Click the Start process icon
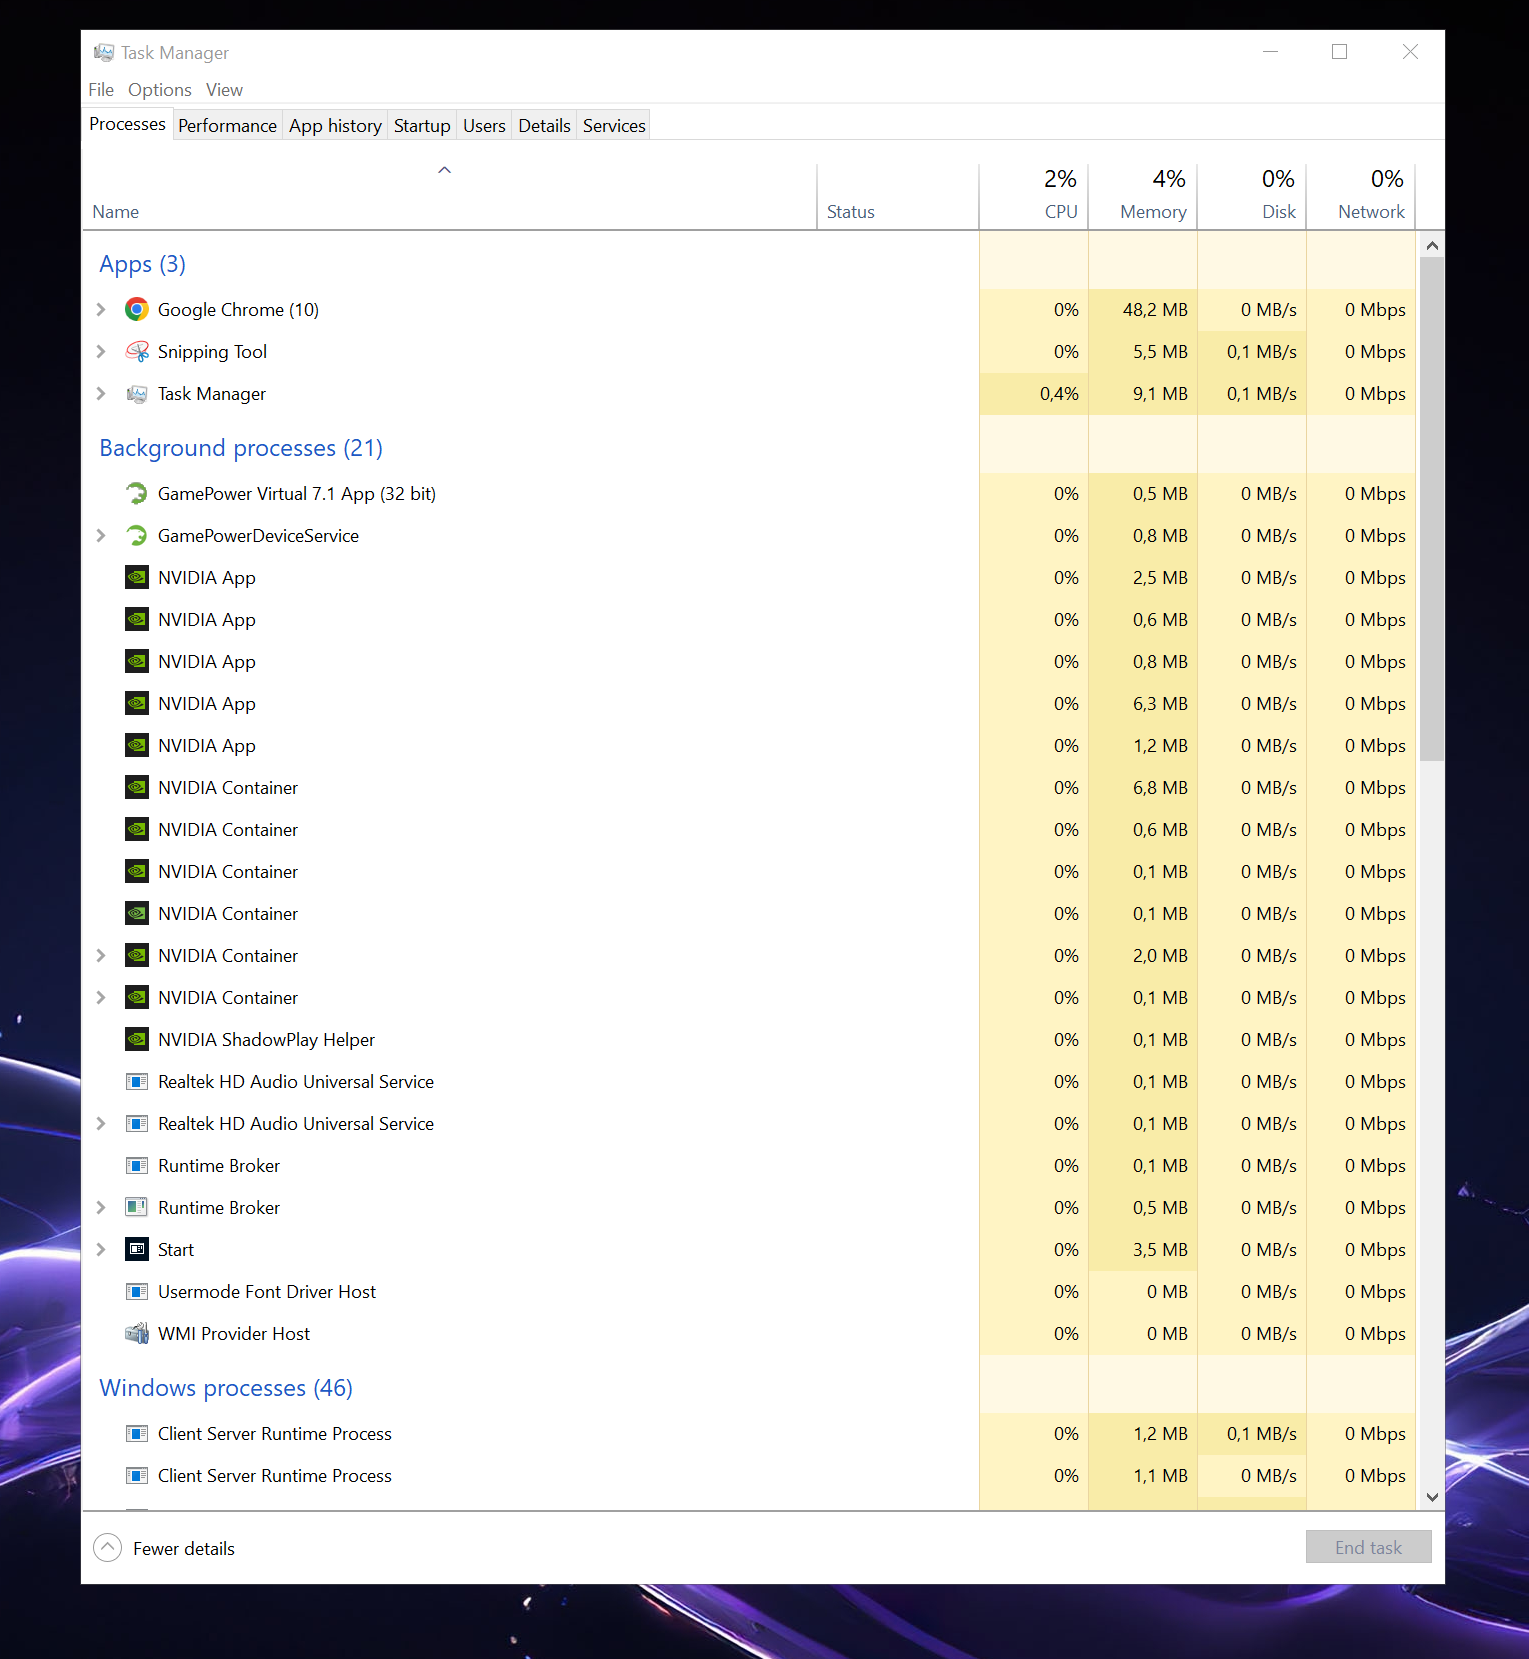This screenshot has width=1529, height=1659. (x=137, y=1250)
